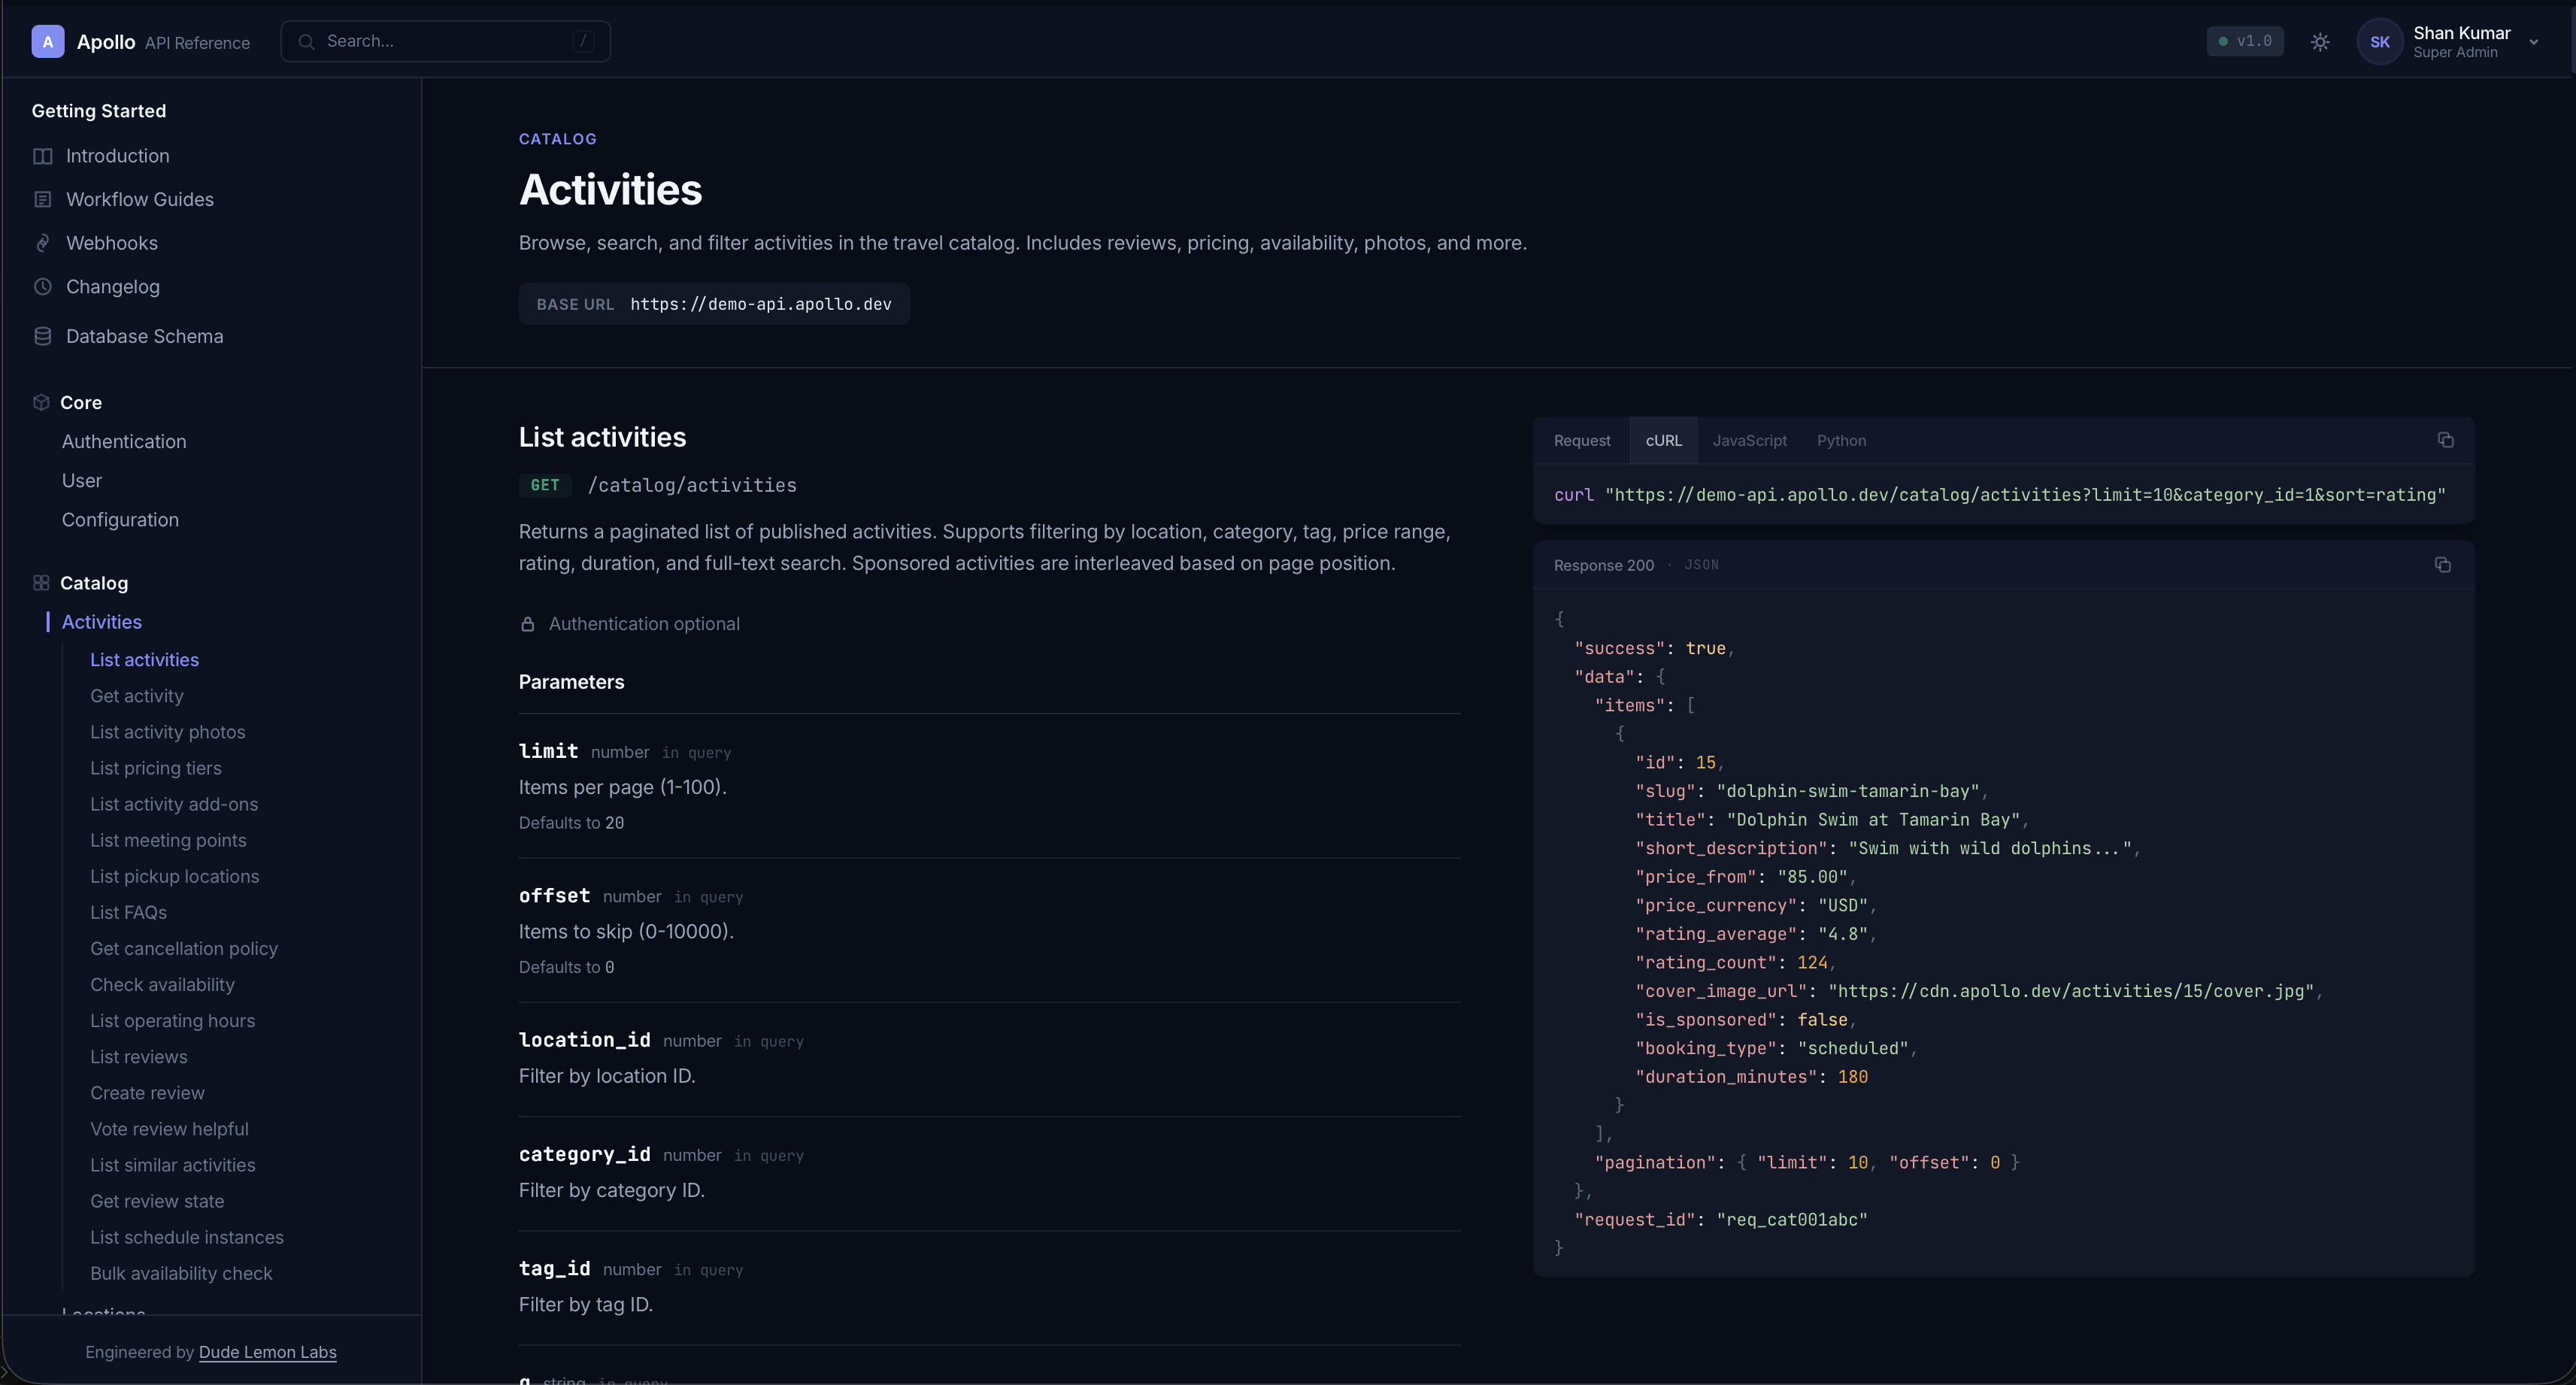Switch to the JavaScript tab

point(1750,440)
